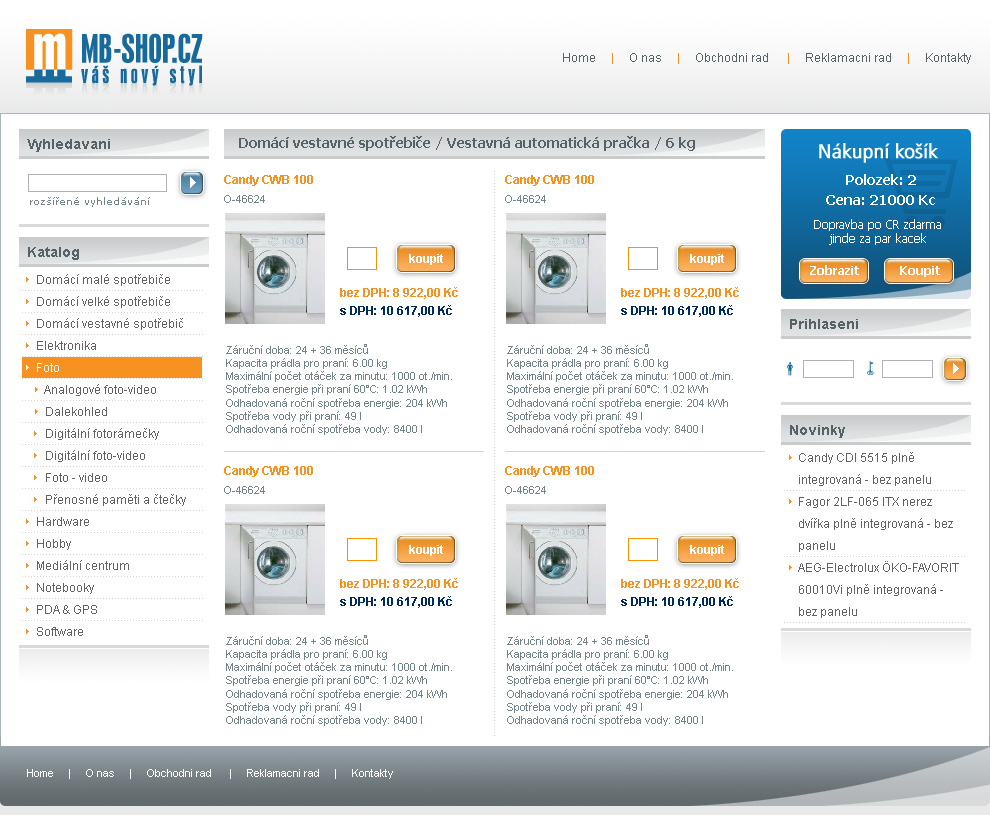Open O nas in the footer links
Image resolution: width=990 pixels, height=815 pixels.
tap(100, 773)
